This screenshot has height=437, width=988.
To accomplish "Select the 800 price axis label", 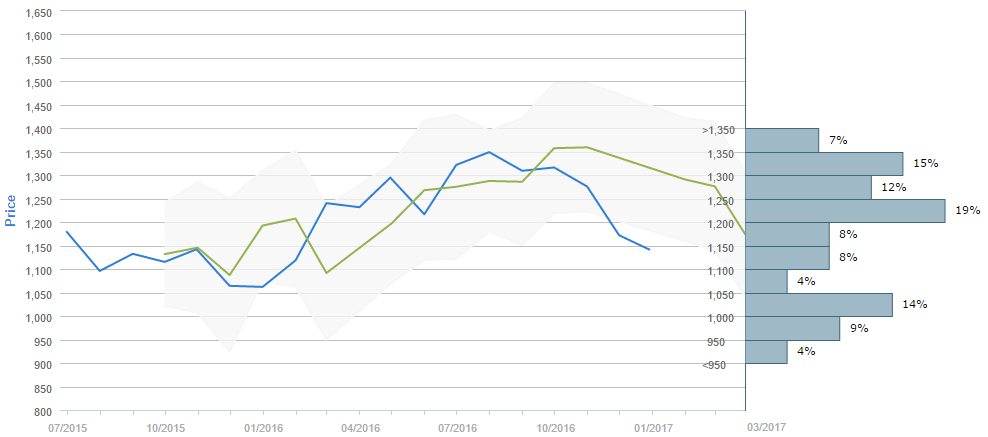I will pos(43,411).
